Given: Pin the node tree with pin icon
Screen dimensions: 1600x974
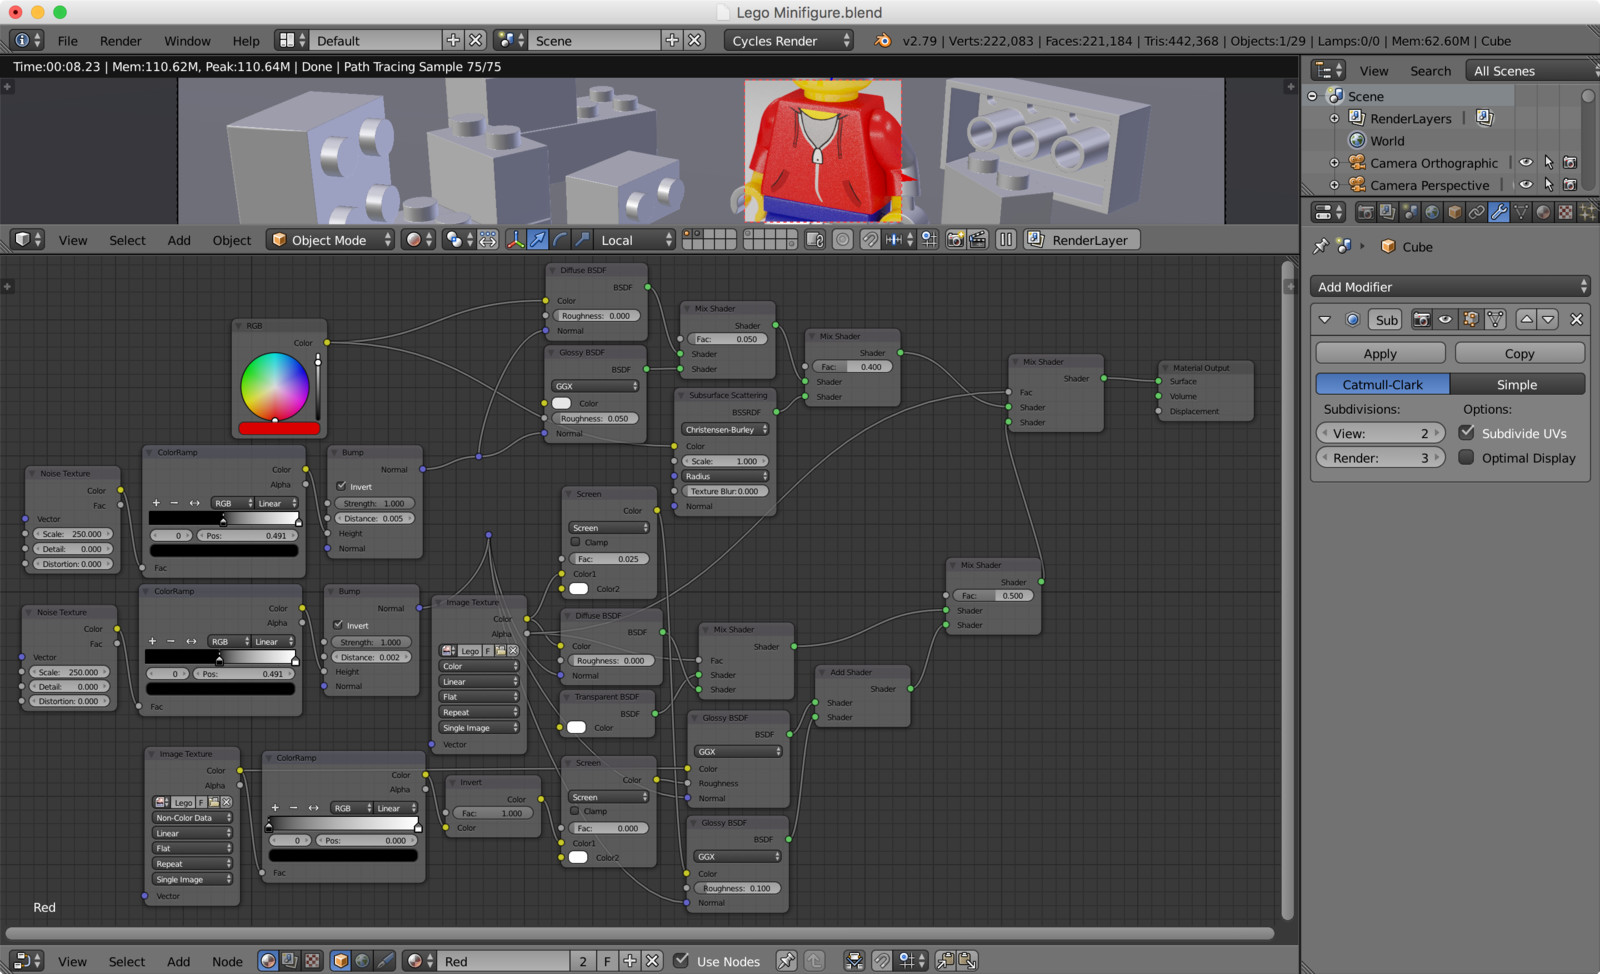Looking at the screenshot, I should (787, 961).
